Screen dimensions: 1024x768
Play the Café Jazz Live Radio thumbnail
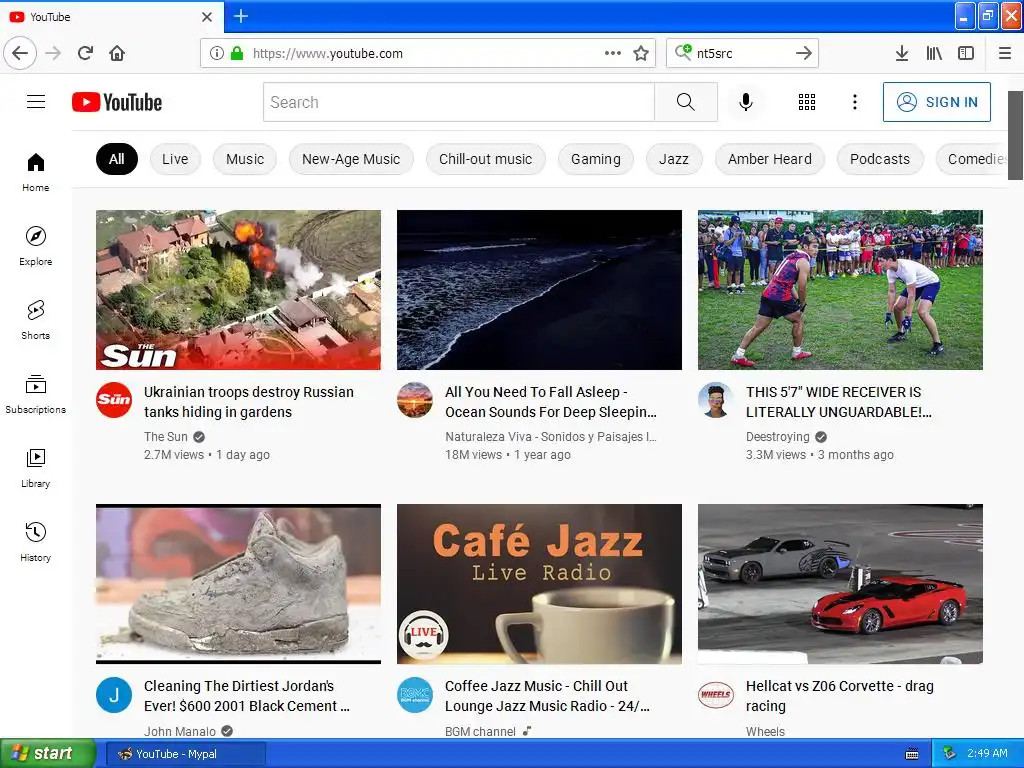(x=539, y=584)
